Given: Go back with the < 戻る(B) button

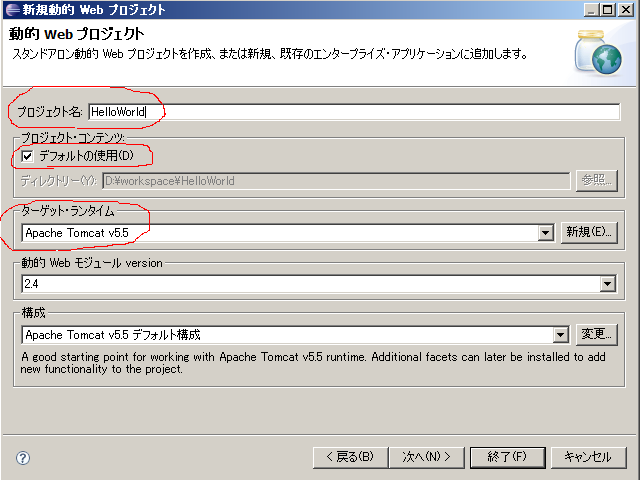Looking at the screenshot, I should pos(350,457).
